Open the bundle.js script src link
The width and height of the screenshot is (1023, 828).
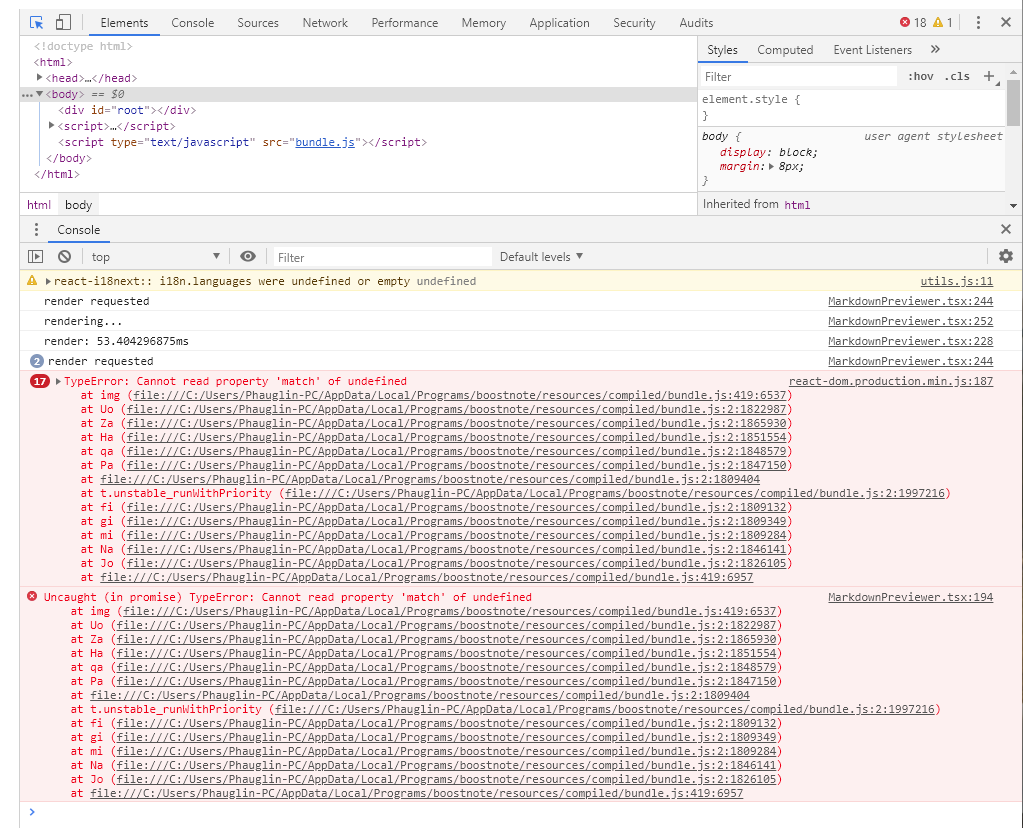[325, 142]
